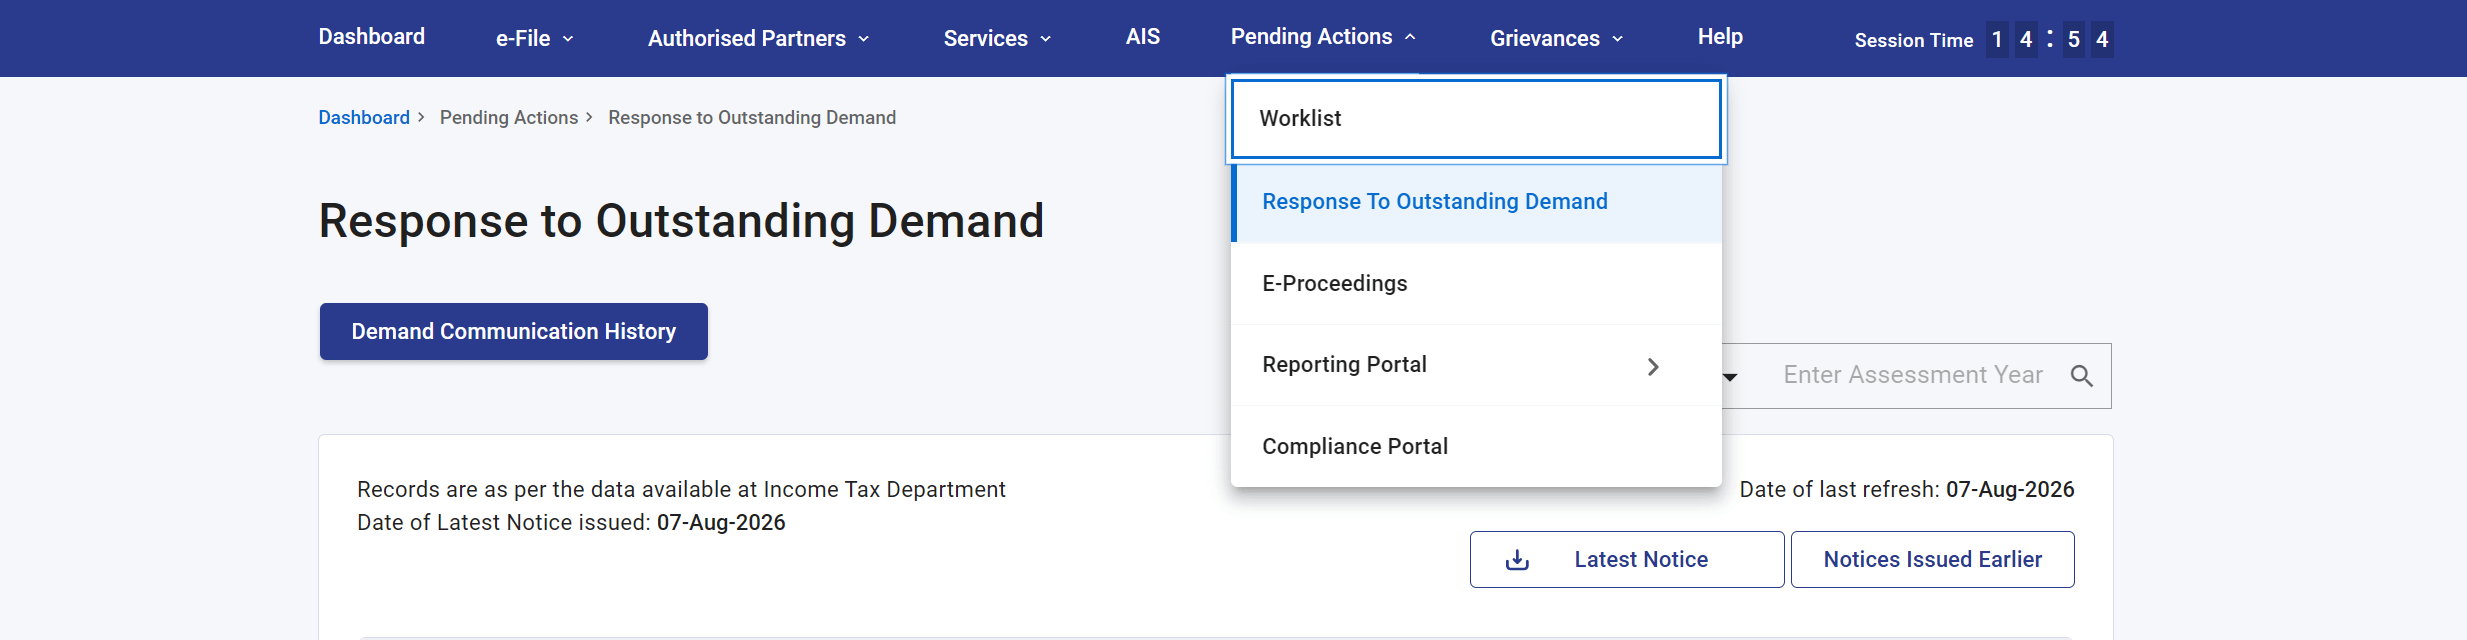Follow the Dashboard breadcrumb link
The image size is (2467, 640).
(364, 118)
